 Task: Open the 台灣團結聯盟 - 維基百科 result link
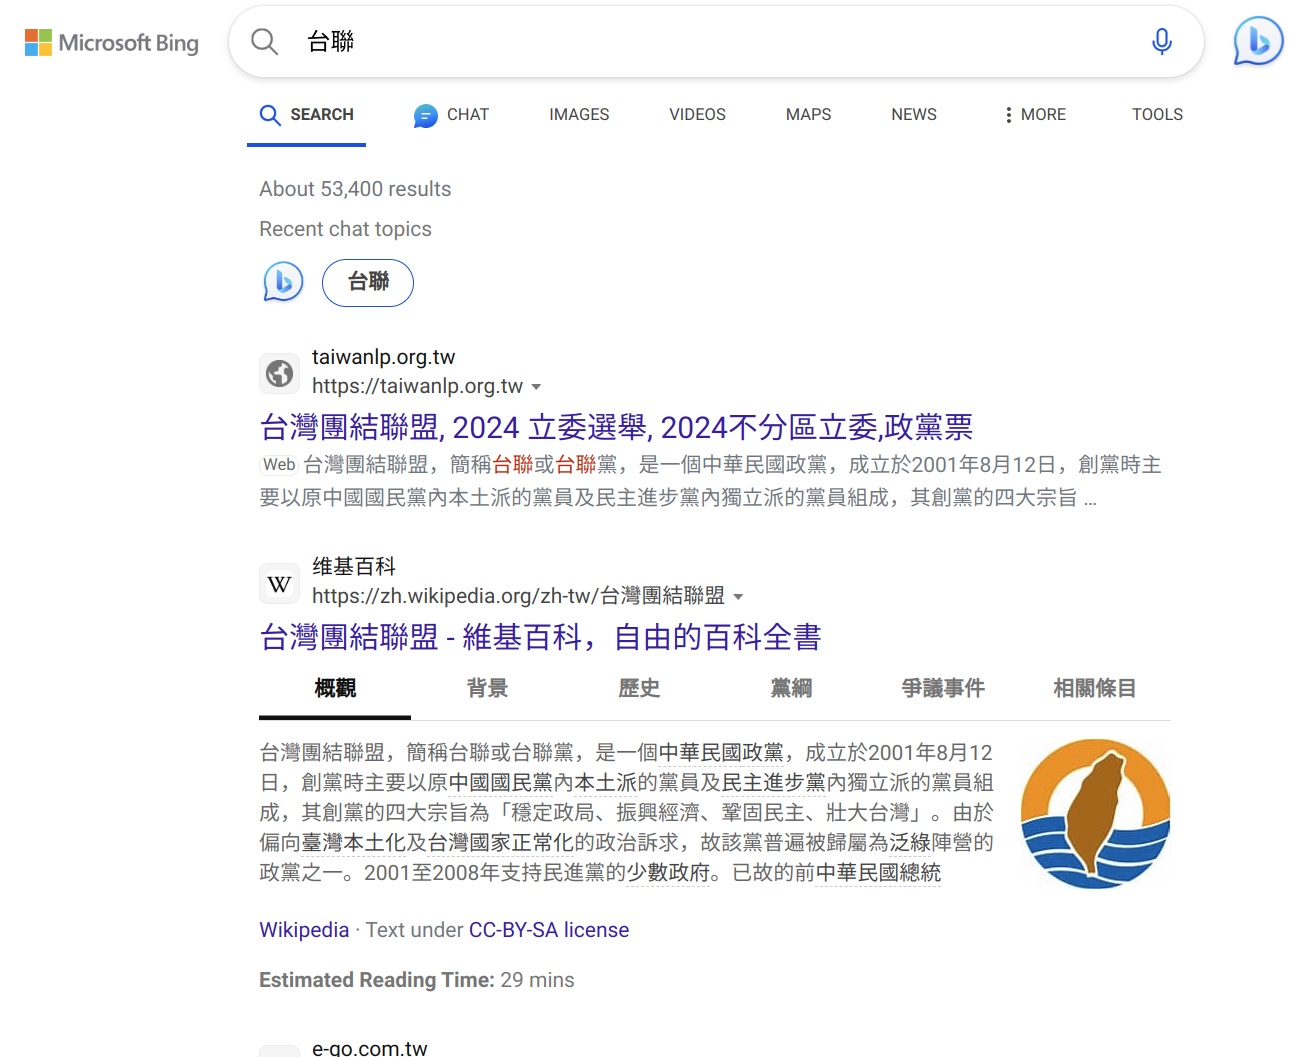click(x=540, y=637)
